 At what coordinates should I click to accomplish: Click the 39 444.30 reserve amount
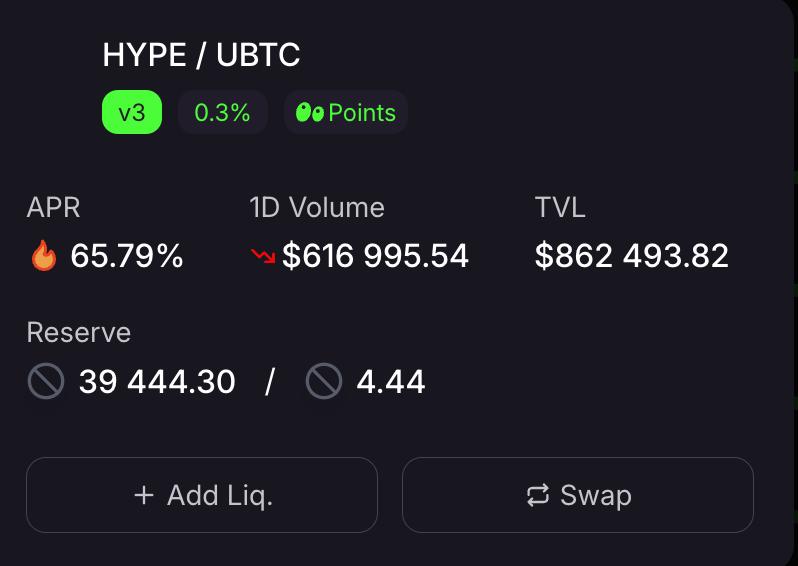click(x=157, y=381)
